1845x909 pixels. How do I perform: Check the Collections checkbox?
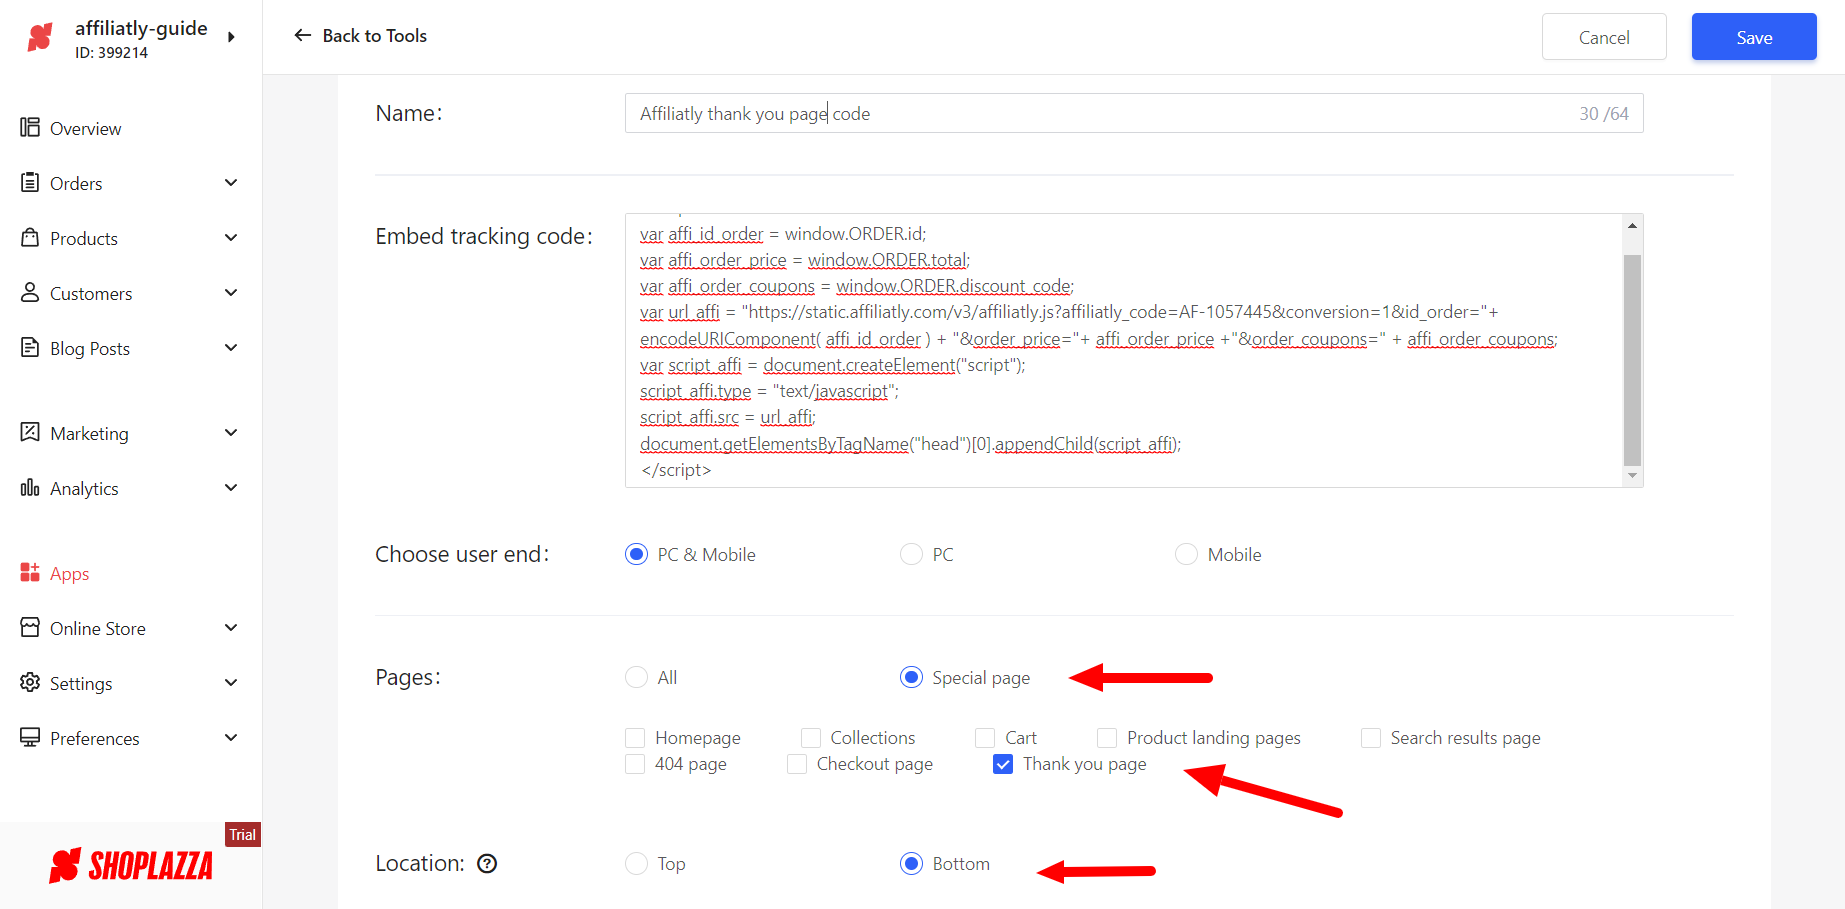coord(811,738)
